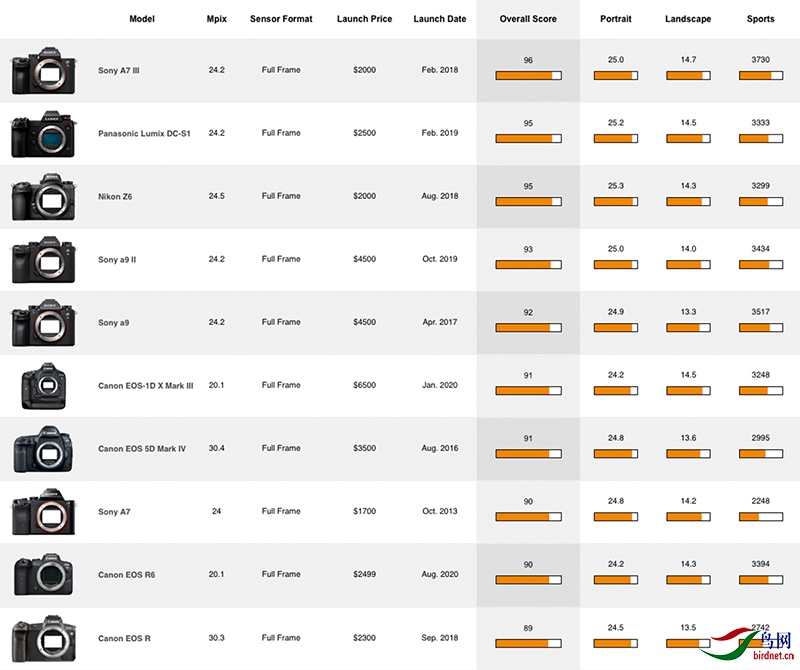
Task: Select the Portrait column header
Action: point(615,19)
